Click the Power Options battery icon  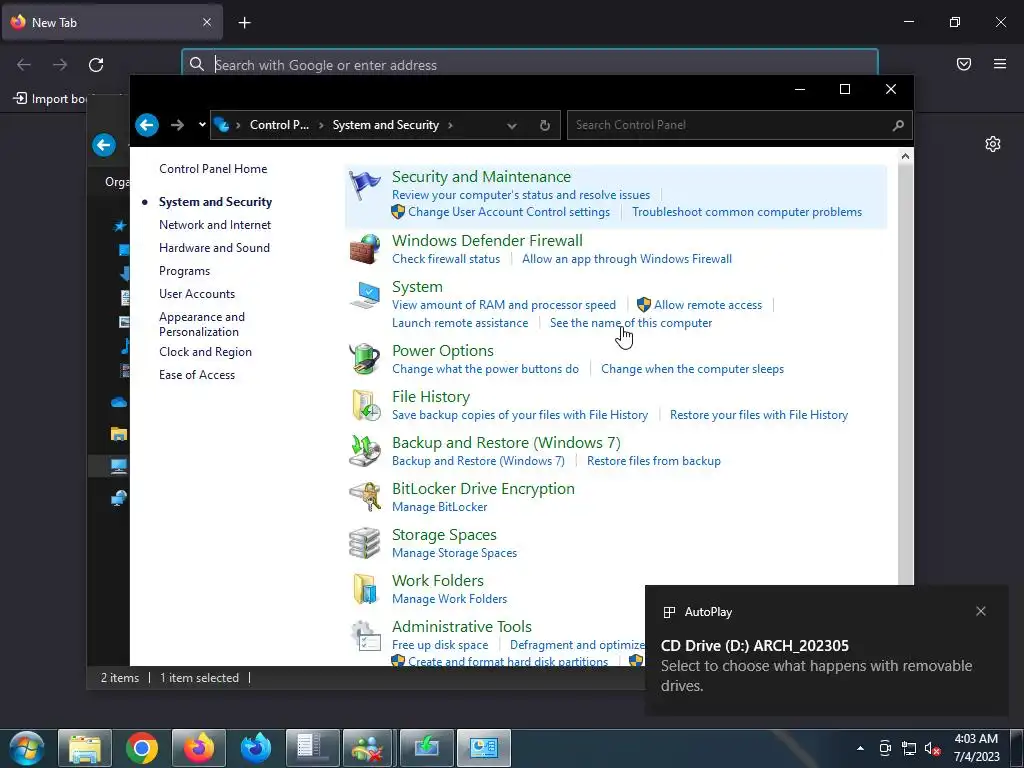click(x=364, y=359)
